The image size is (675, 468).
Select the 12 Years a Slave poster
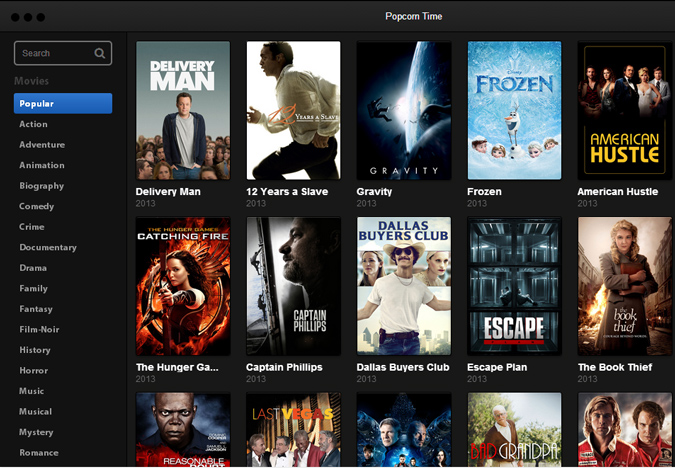tap(293, 110)
